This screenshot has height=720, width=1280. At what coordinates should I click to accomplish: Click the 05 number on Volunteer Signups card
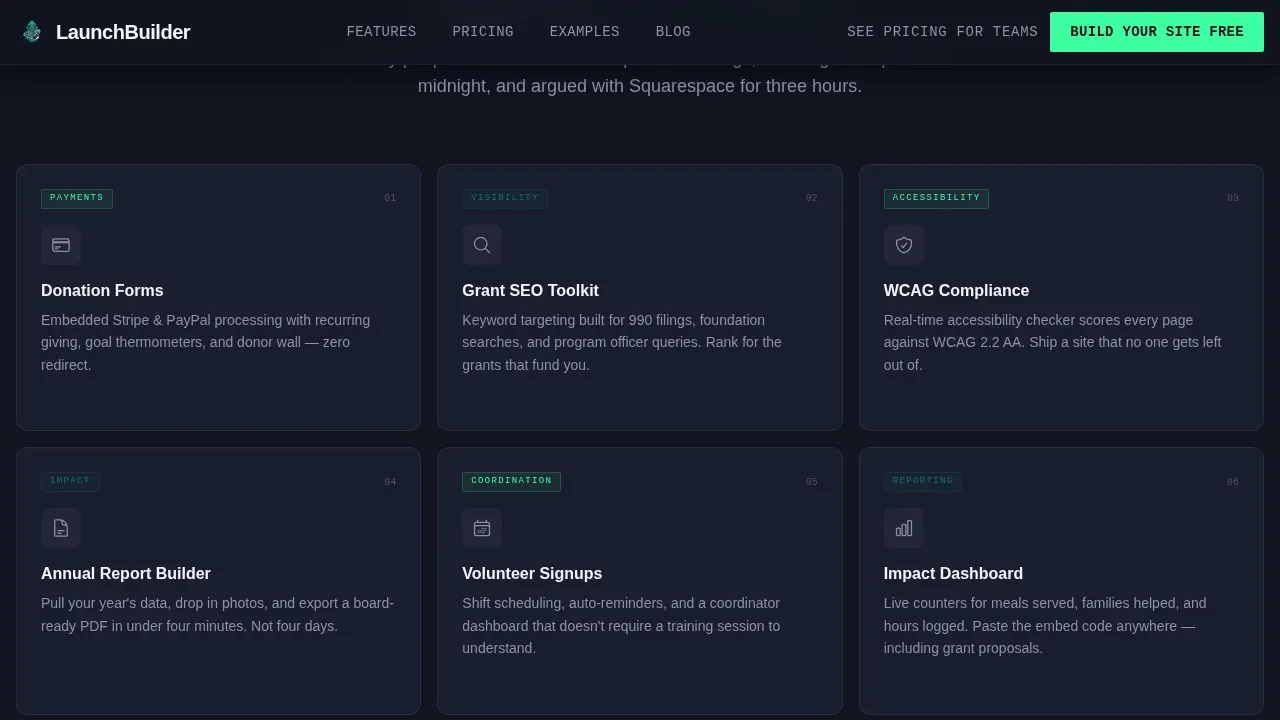tap(812, 482)
